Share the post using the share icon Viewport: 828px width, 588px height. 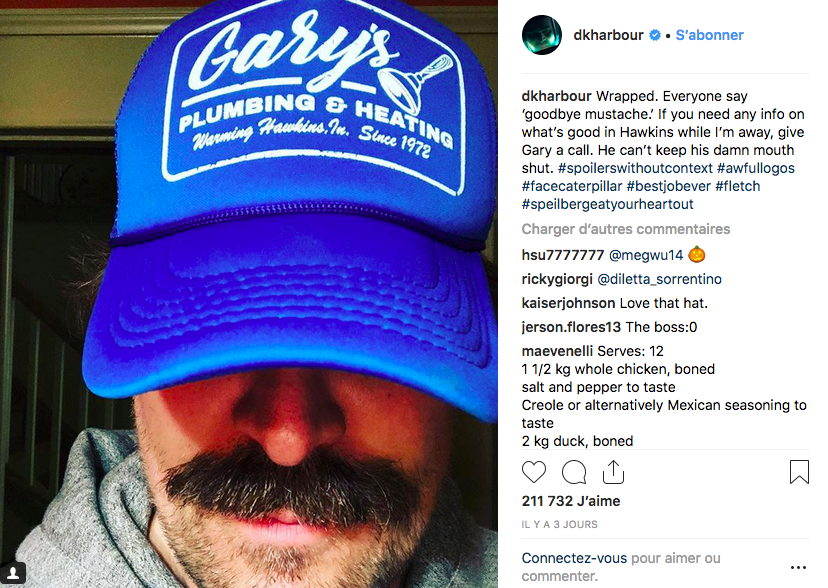pyautogui.click(x=613, y=471)
